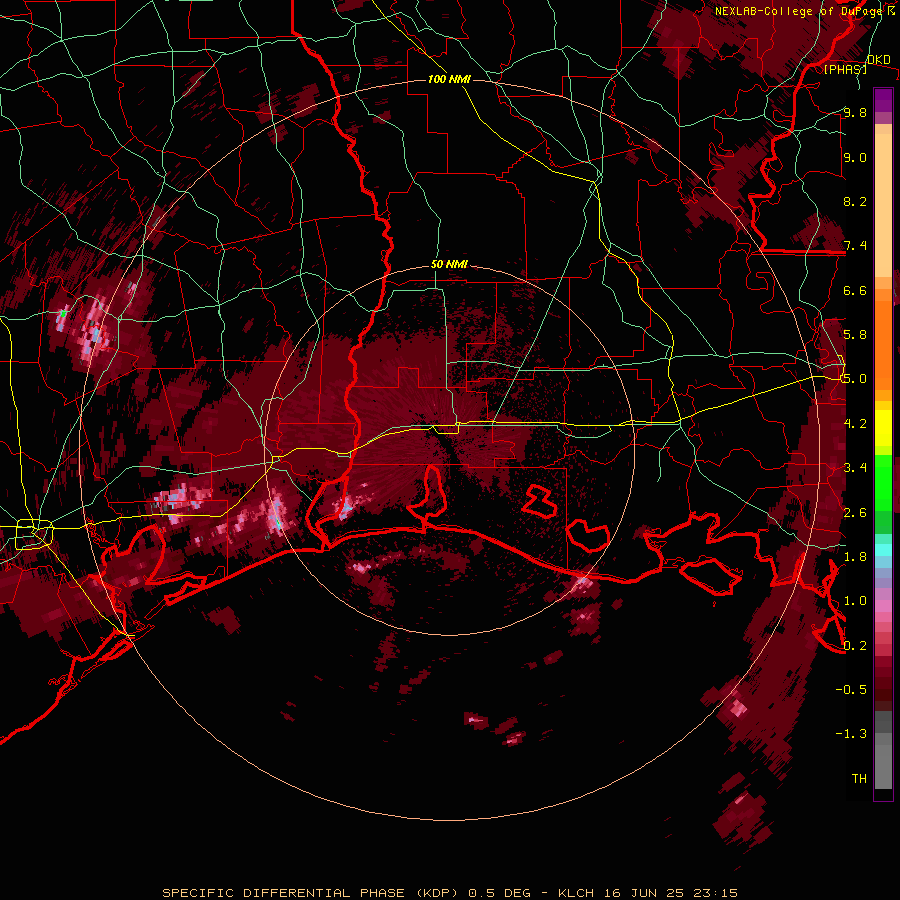
Task: Select the 9.0 value on the color scale
Action: [x=855, y=158]
